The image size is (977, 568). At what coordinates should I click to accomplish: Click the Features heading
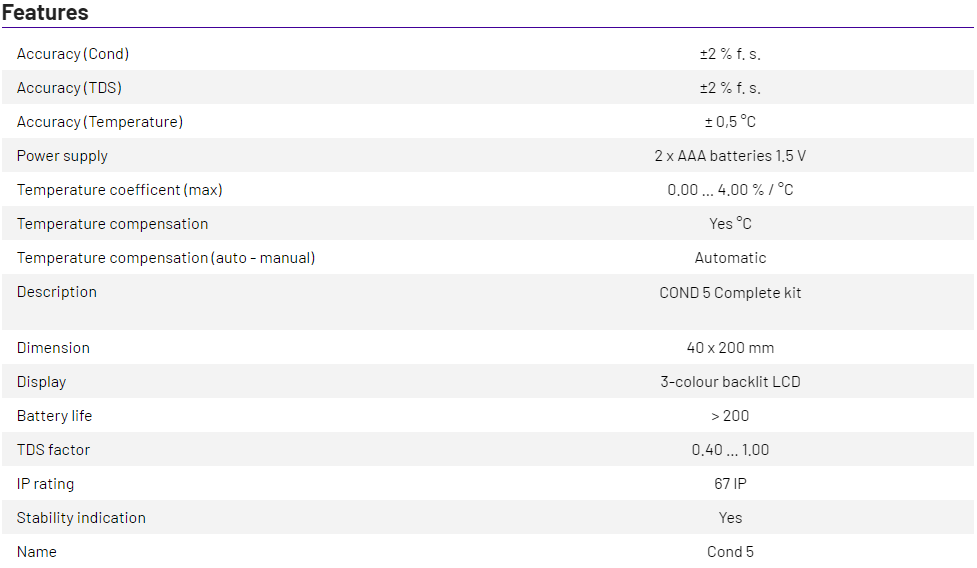[x=45, y=13]
